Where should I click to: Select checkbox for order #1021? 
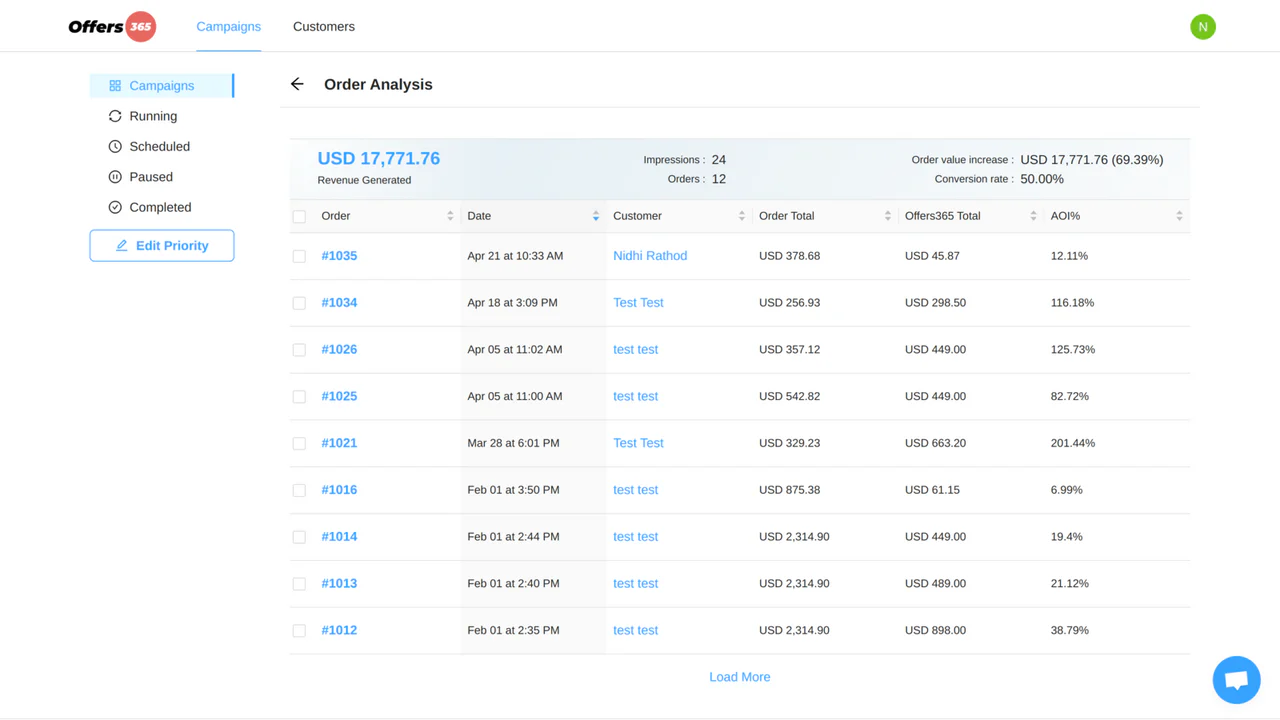pyautogui.click(x=299, y=444)
